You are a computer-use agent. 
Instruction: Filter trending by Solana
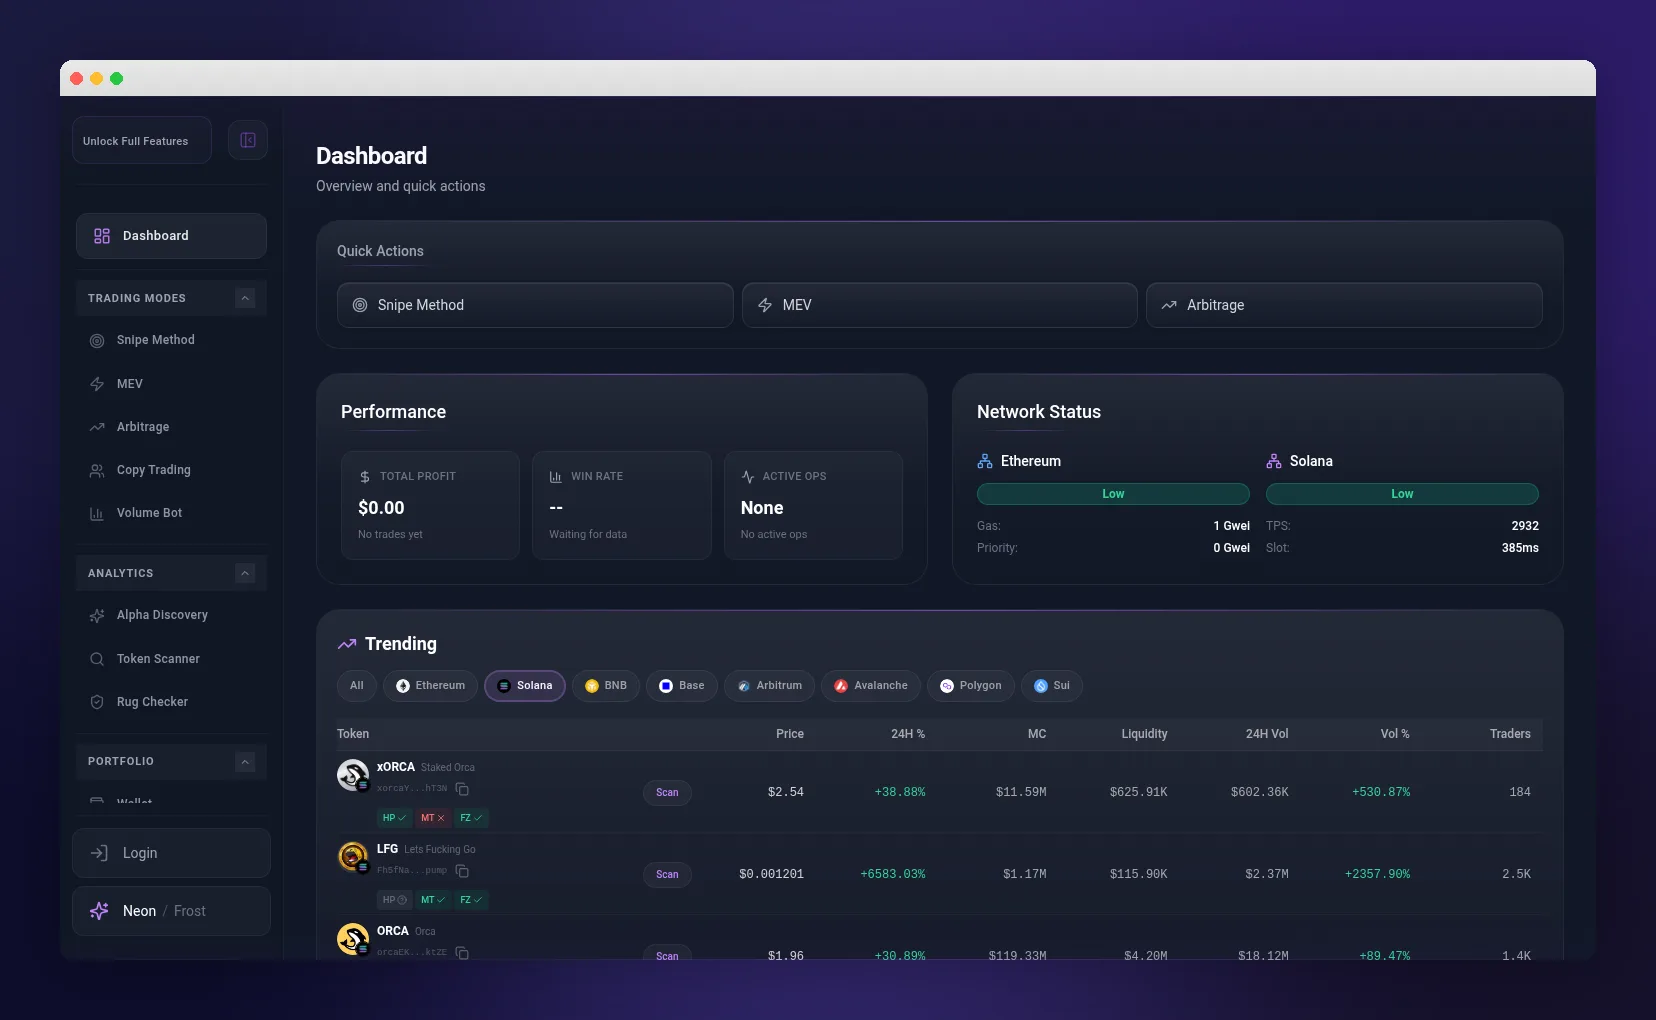pos(525,686)
